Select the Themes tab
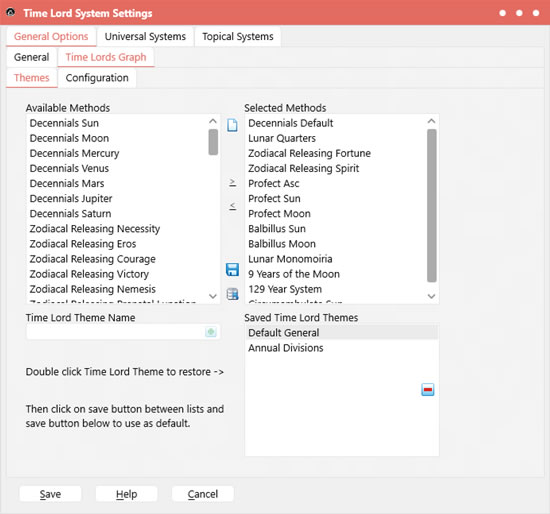Screen dimensions: 550x514 tap(32, 78)
